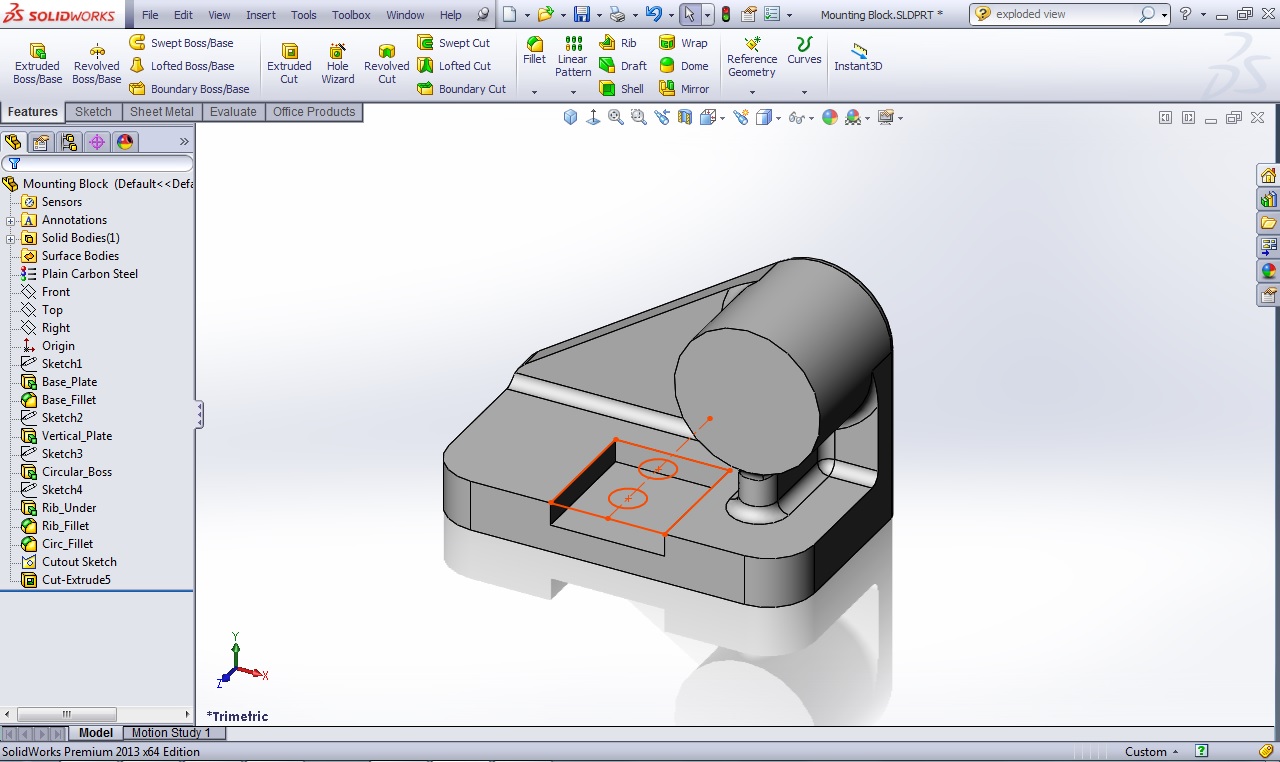Click Previous View binoculars icon
The width and height of the screenshot is (1280, 762).
[x=662, y=117]
